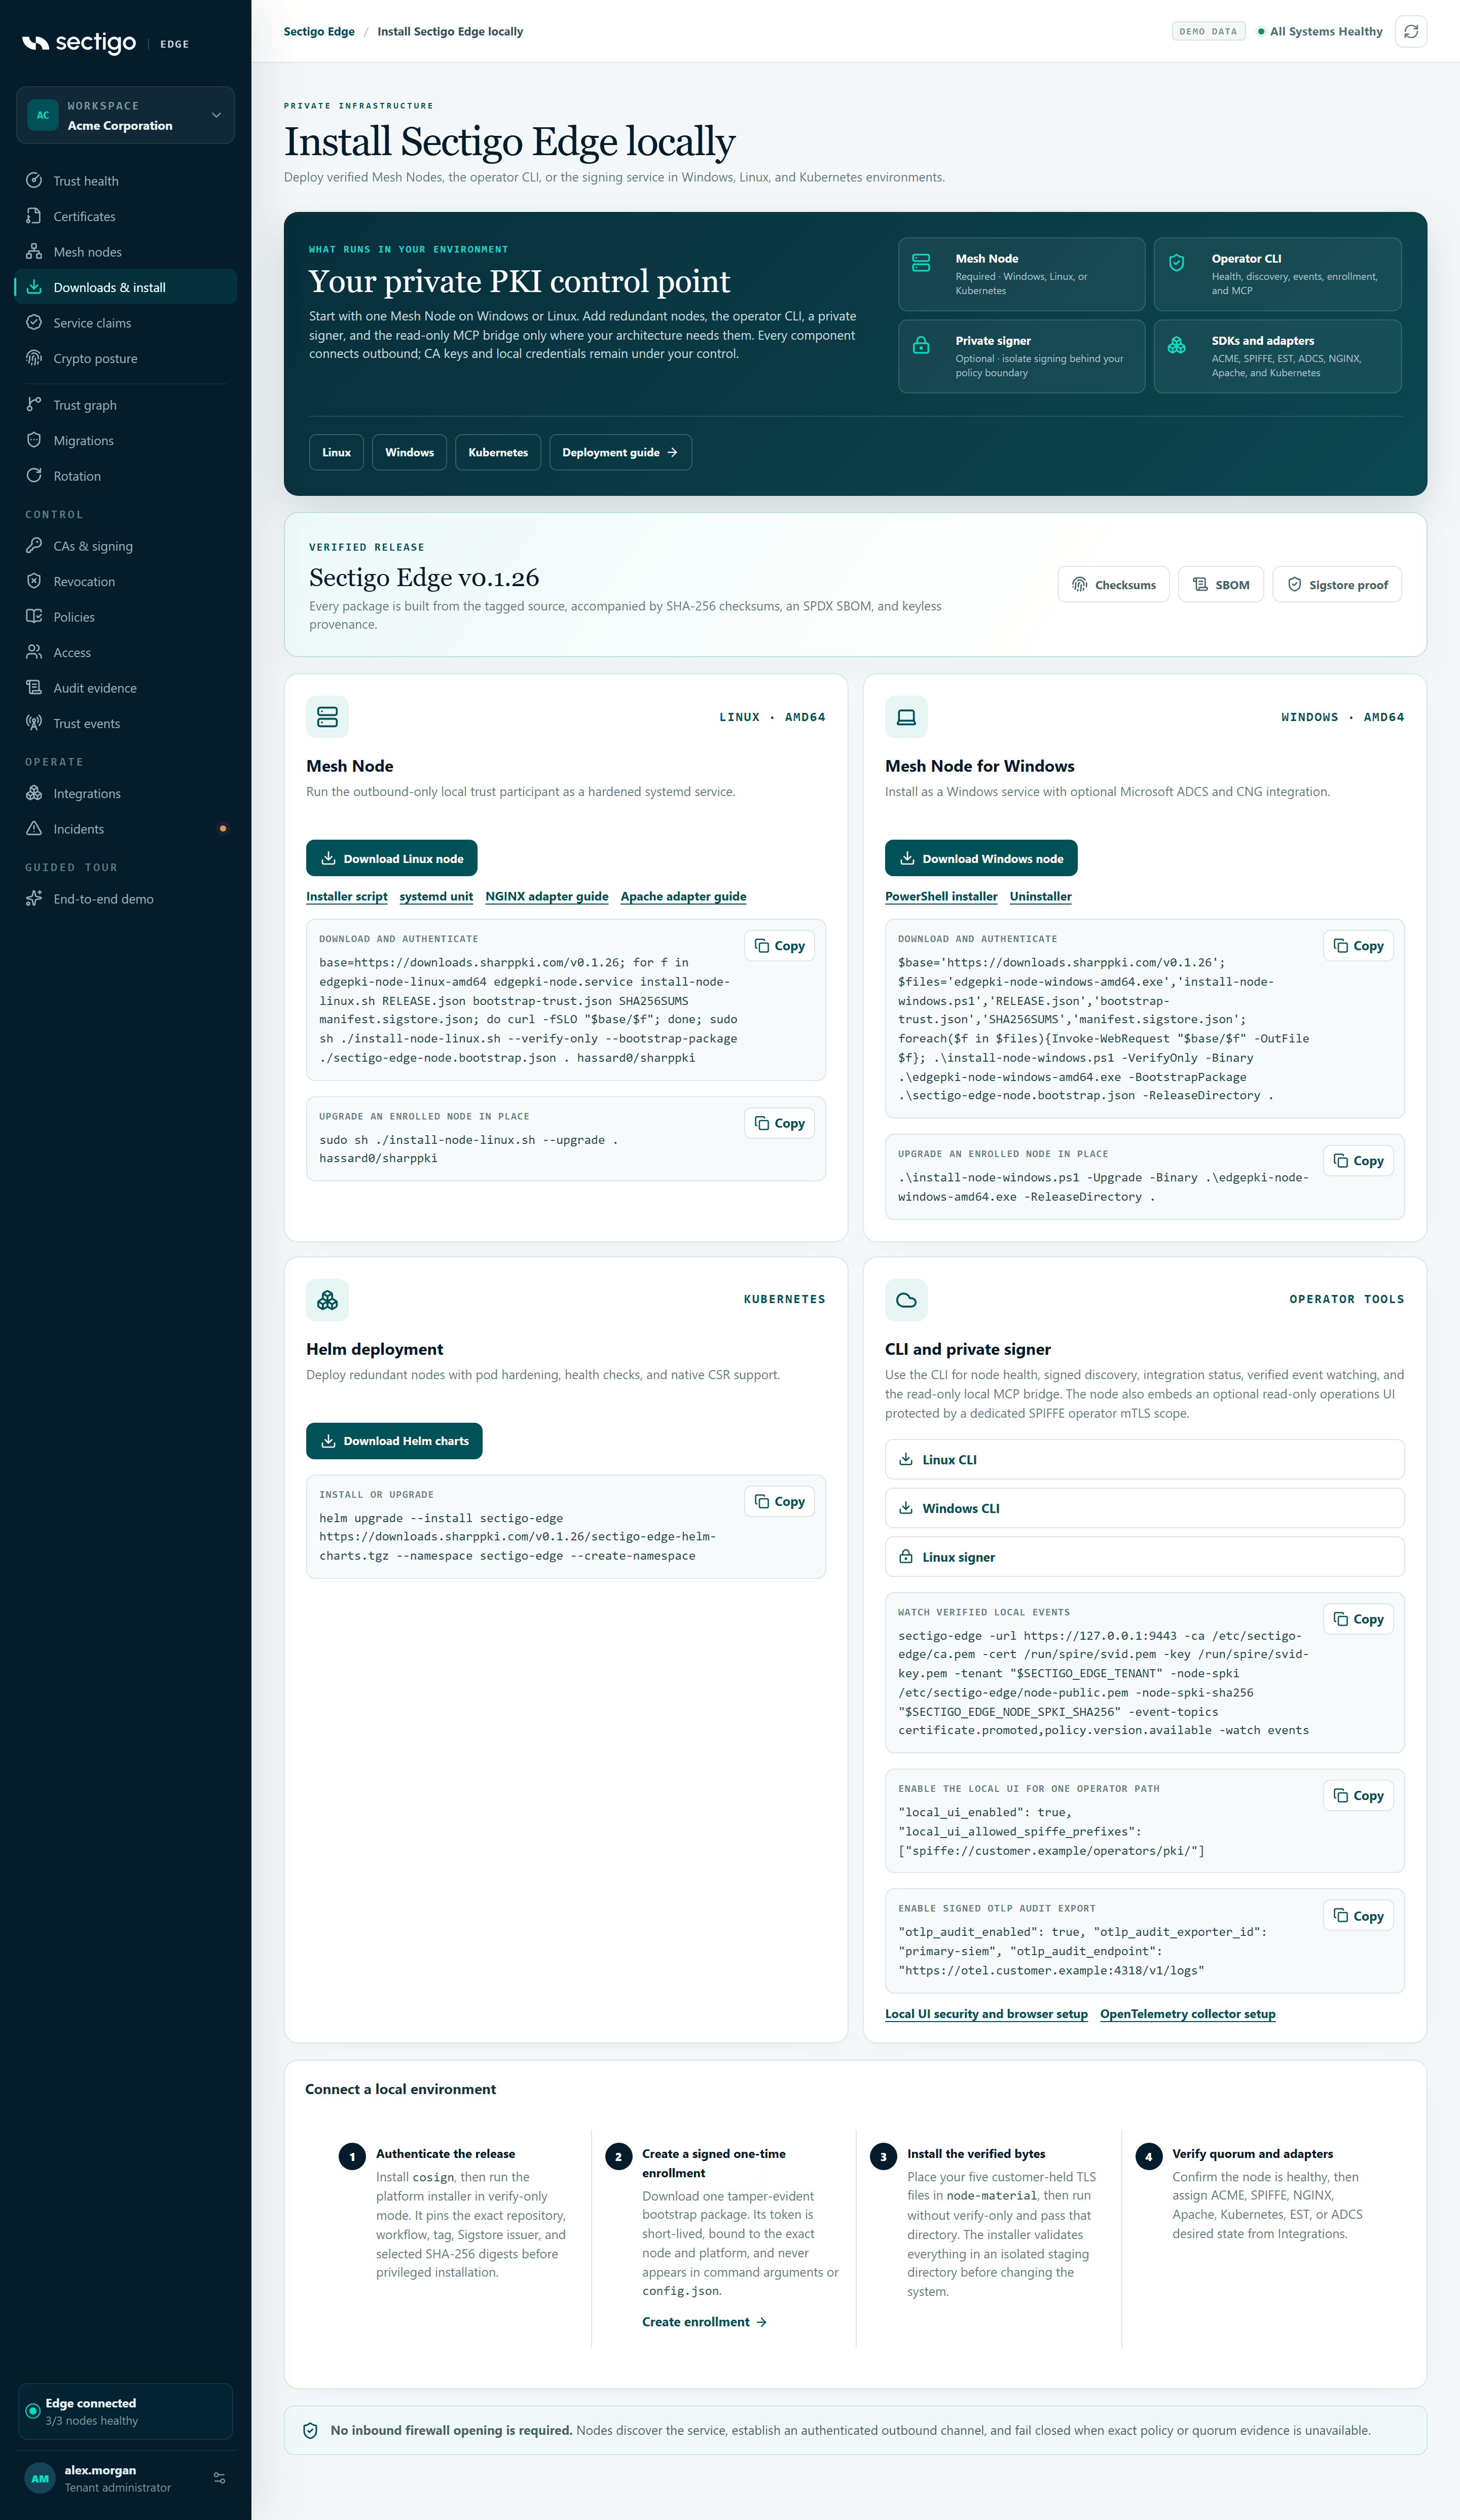The width and height of the screenshot is (1460, 2520).
Task: Open the PowerShell installer link
Action: point(941,896)
